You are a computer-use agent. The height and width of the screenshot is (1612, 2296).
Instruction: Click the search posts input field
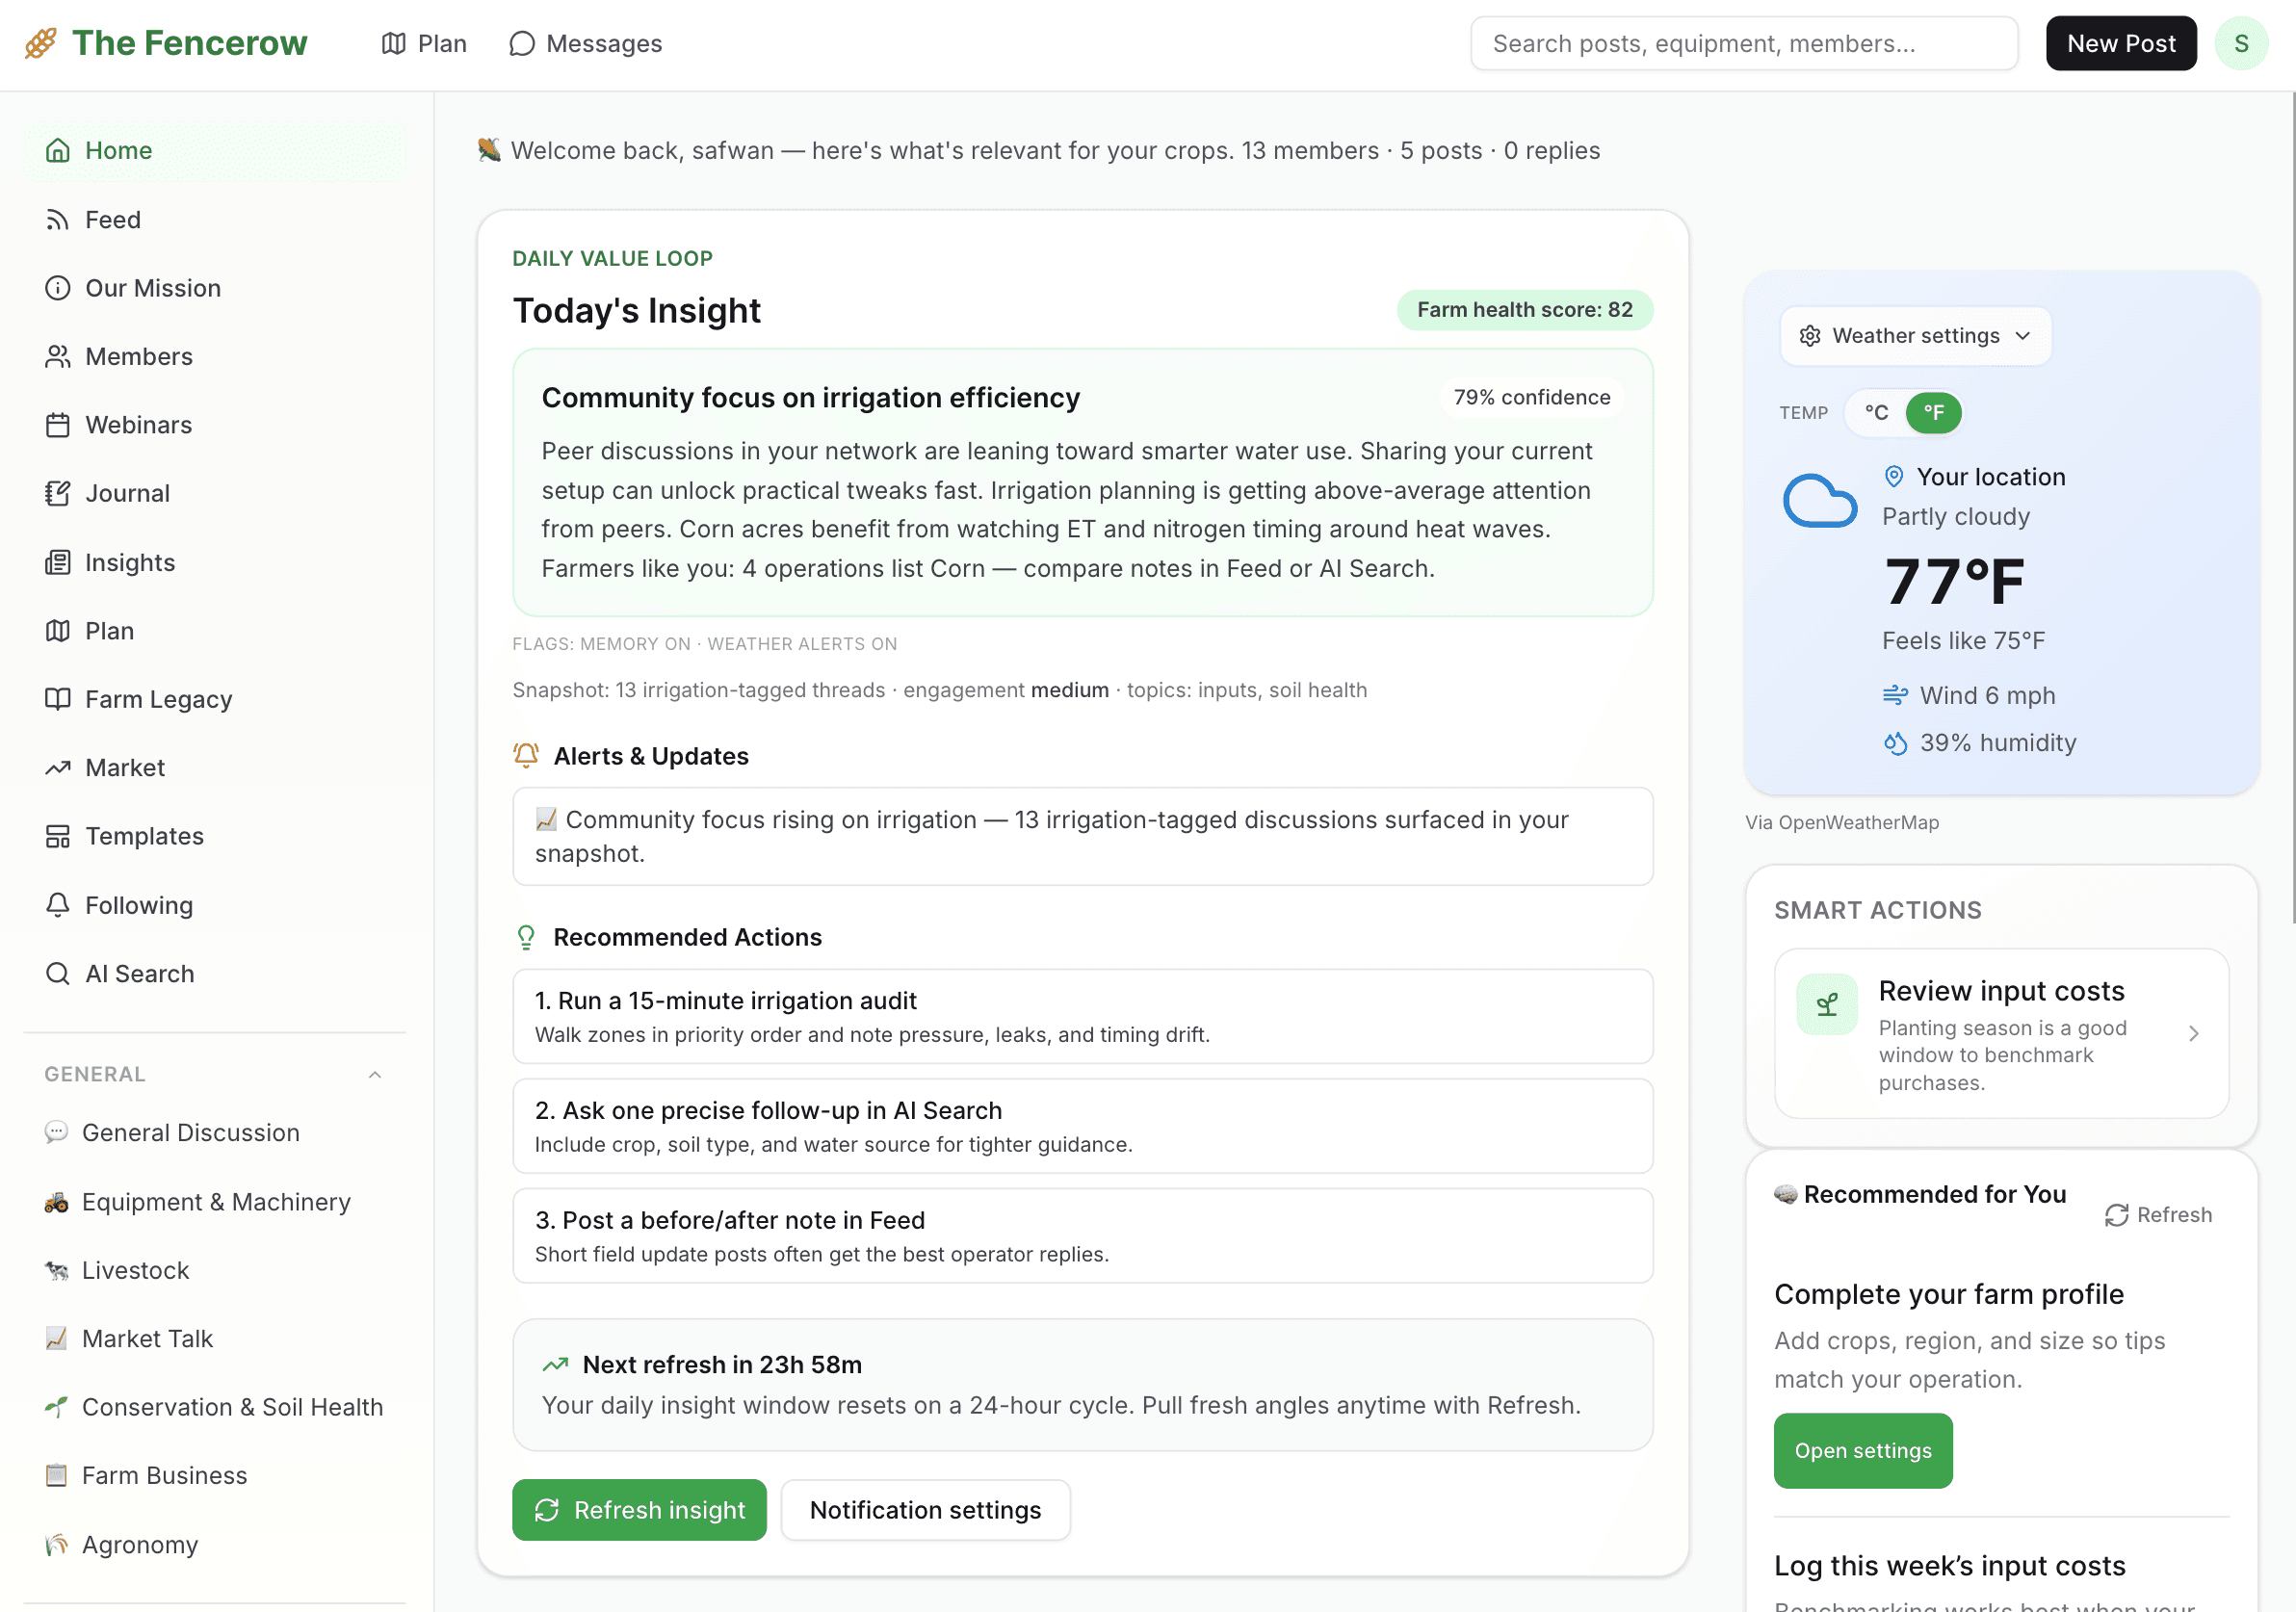pyautogui.click(x=1744, y=44)
